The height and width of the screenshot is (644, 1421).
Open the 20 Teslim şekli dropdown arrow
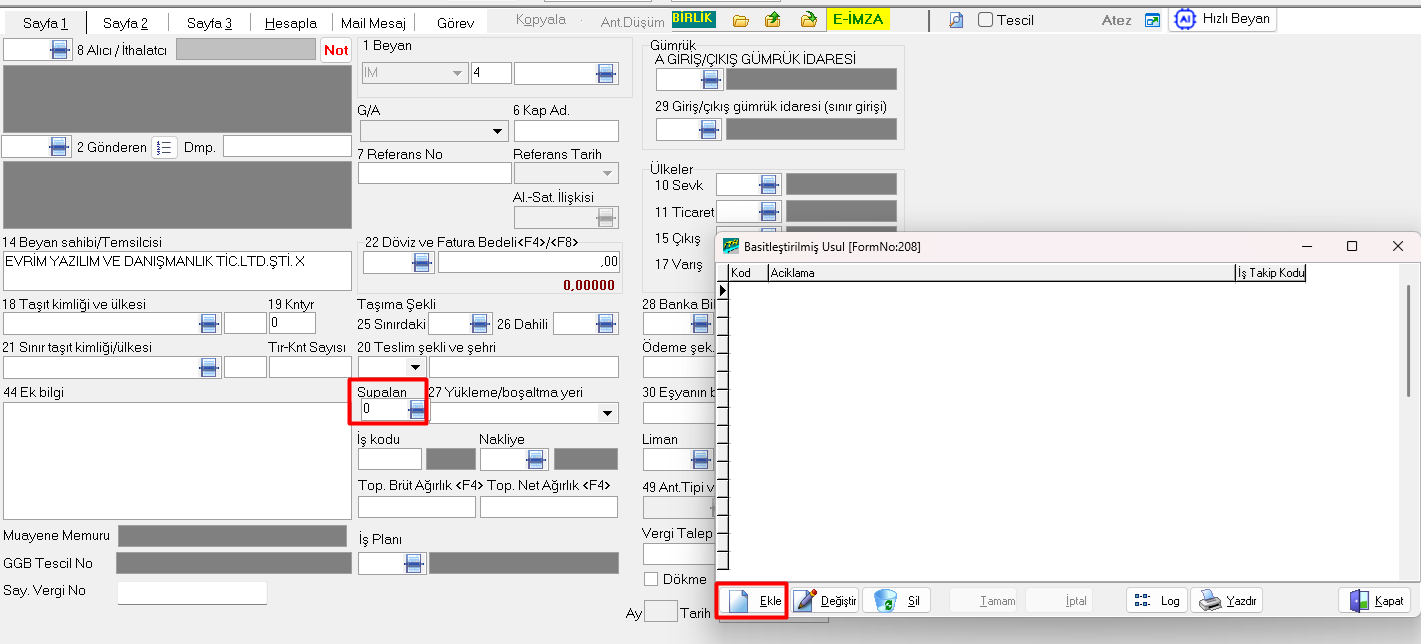[415, 367]
